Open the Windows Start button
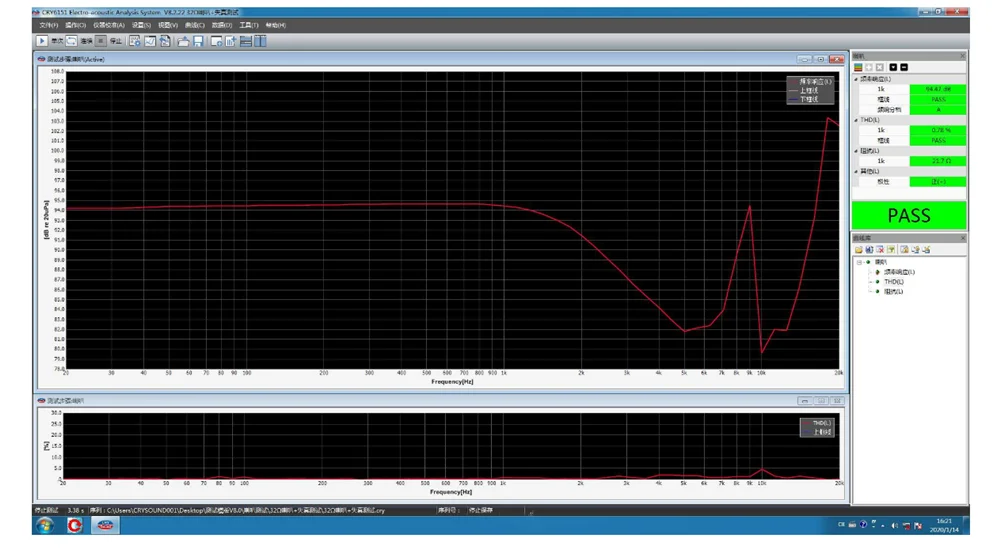Image resolution: width=1000 pixels, height=553 pixels. (x=45, y=526)
